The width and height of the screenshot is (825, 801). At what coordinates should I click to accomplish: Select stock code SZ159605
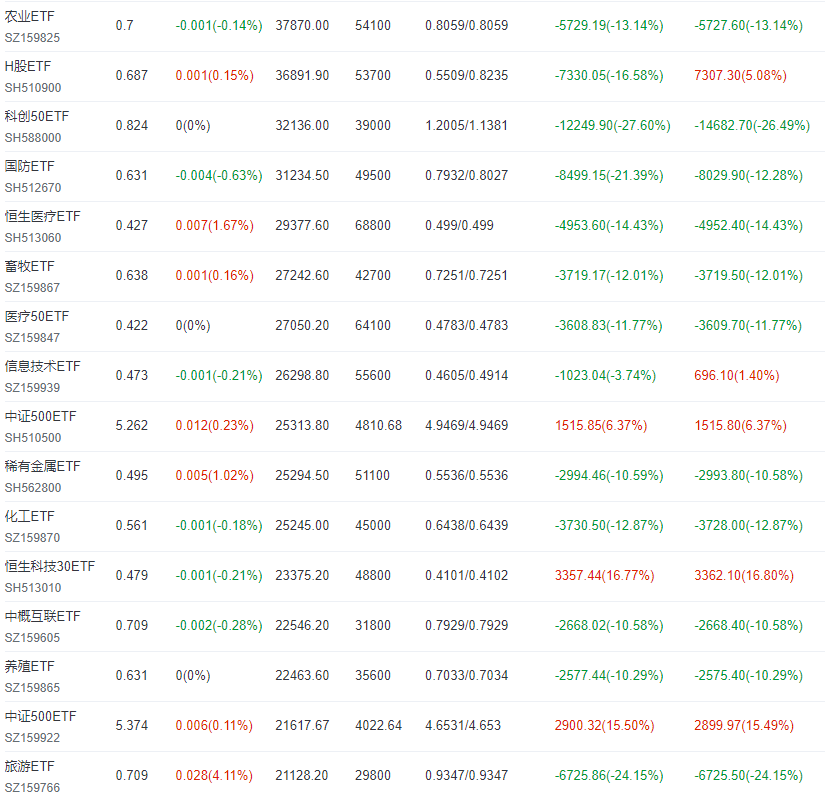(32, 638)
